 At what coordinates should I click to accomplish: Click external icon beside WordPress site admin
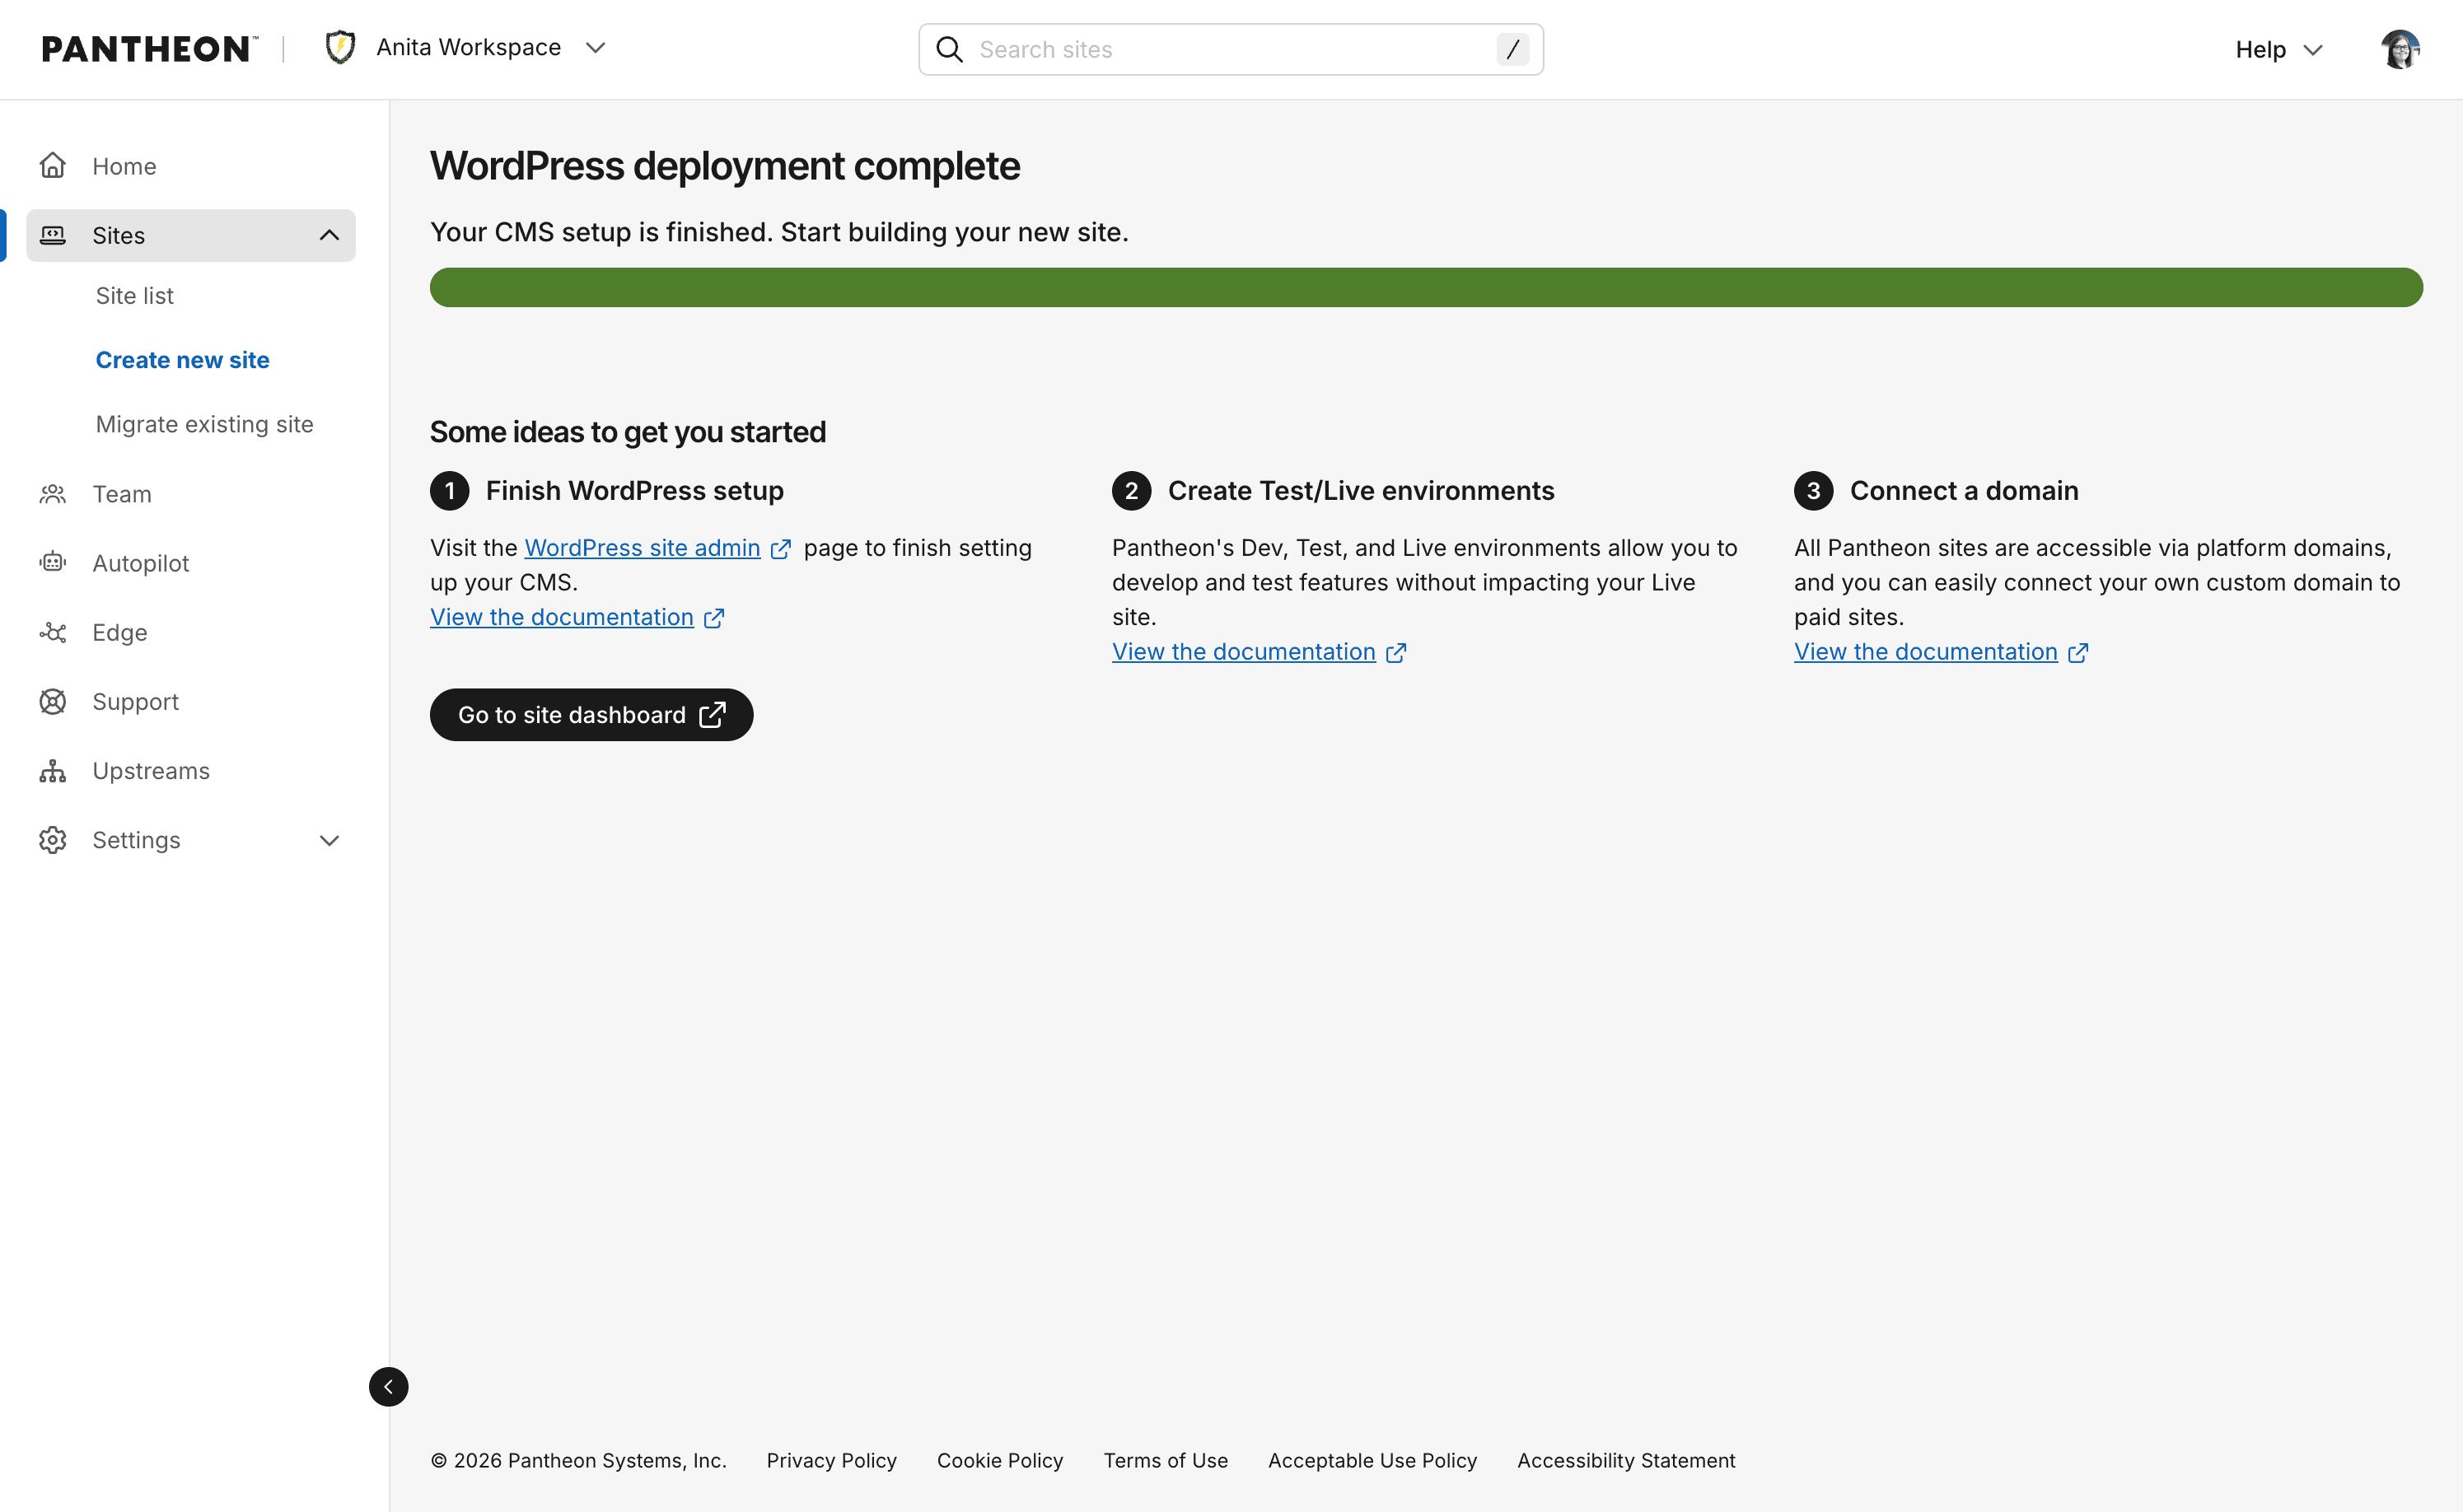[x=781, y=549]
